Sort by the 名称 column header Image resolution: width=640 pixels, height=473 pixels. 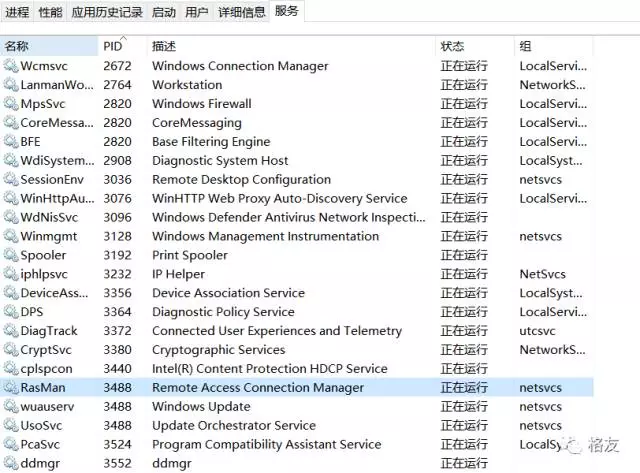(x=49, y=46)
